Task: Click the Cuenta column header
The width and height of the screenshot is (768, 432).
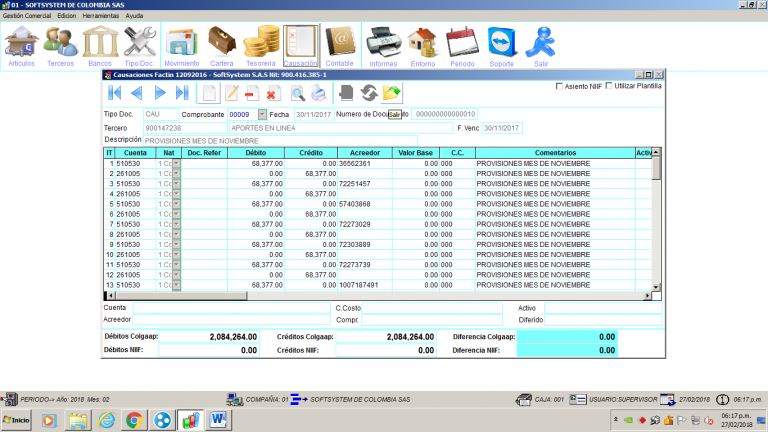Action: (x=135, y=153)
